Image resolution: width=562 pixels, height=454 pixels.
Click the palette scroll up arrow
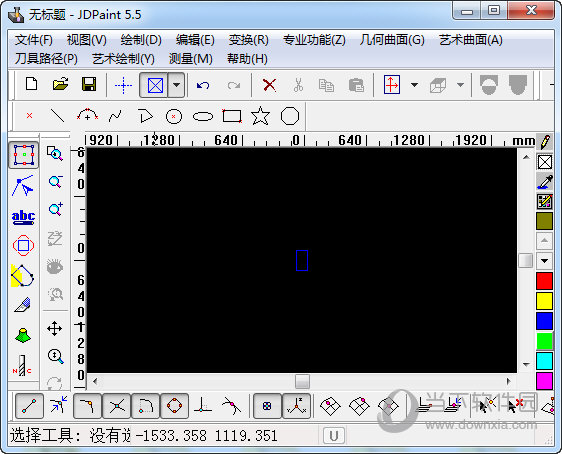tap(544, 241)
